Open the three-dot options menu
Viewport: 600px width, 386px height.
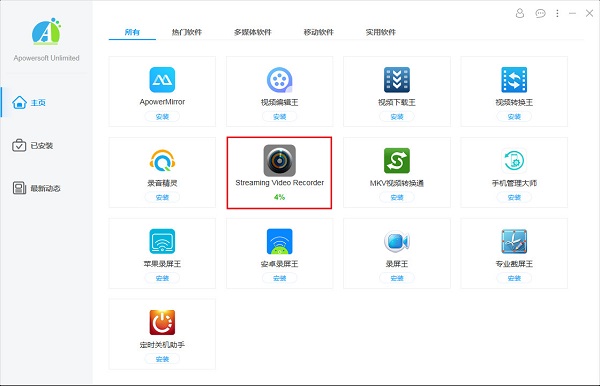coord(557,13)
